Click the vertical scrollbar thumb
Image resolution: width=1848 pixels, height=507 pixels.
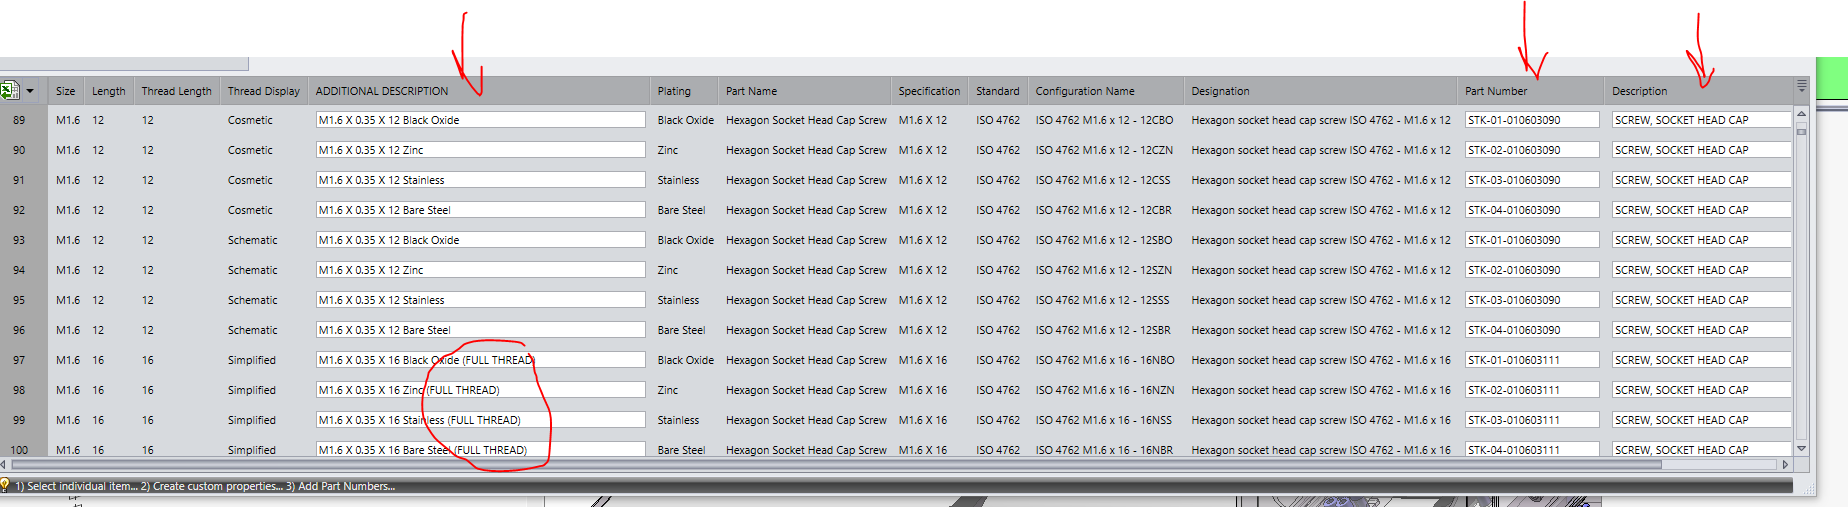pyautogui.click(x=1802, y=131)
